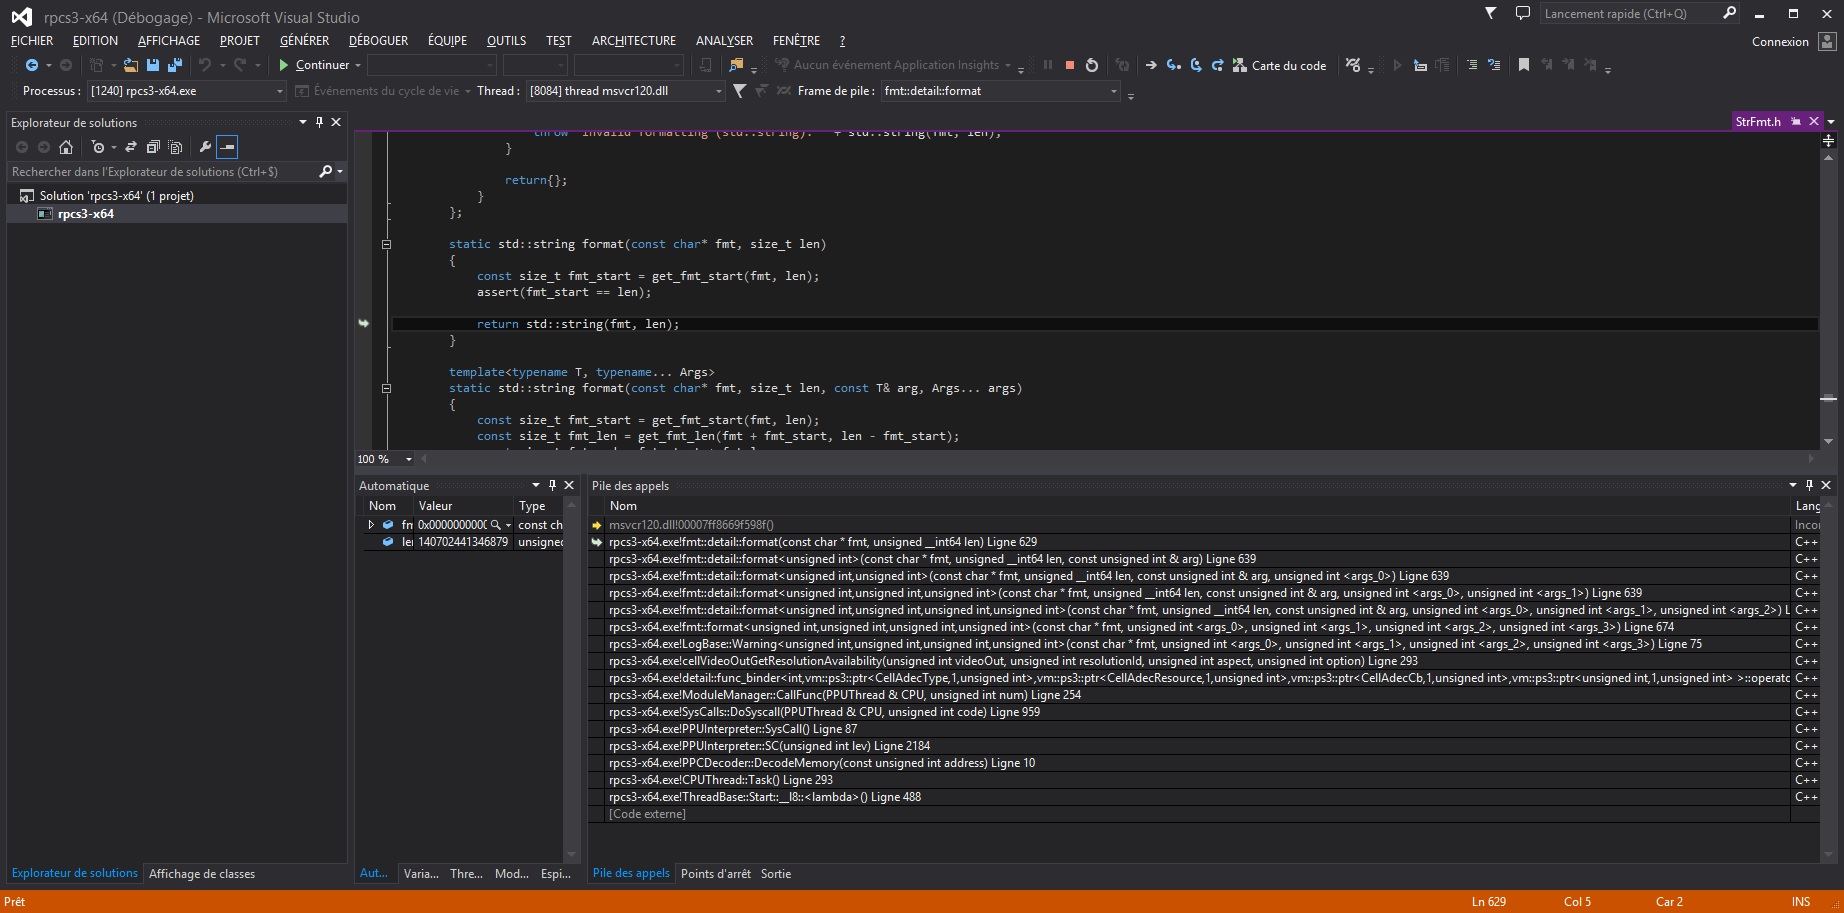Open the Continuer dropdown arrow
The width and height of the screenshot is (1844, 913).
click(358, 65)
